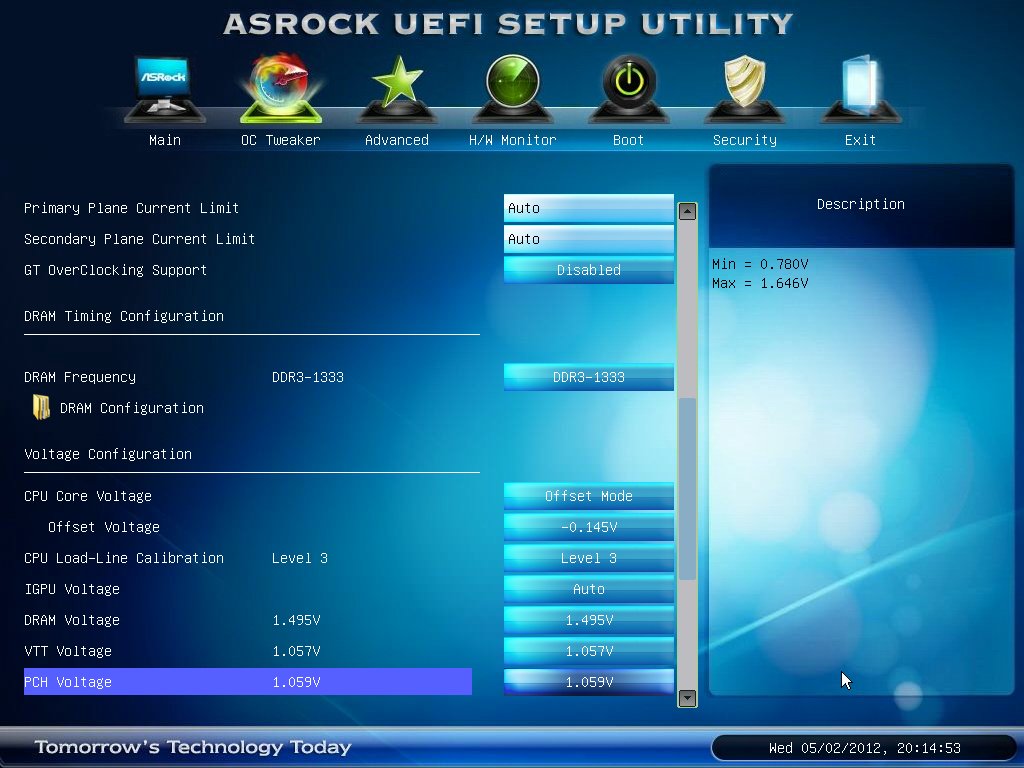The height and width of the screenshot is (768, 1024).
Task: Switch to the Boot tab label
Action: [x=628, y=140]
